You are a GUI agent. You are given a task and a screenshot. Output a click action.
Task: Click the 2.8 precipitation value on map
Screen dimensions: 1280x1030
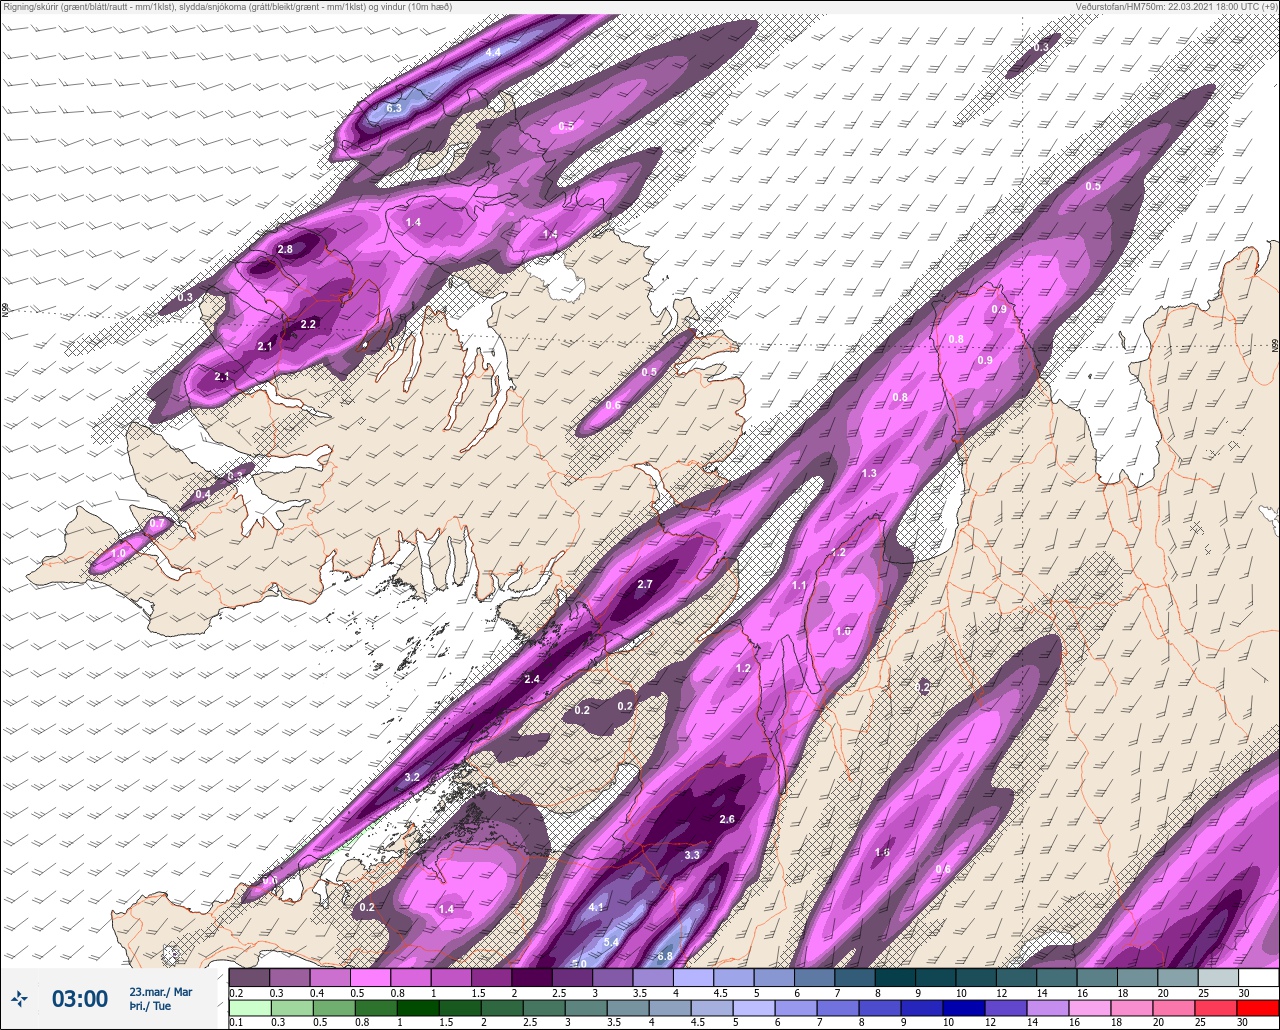point(285,249)
